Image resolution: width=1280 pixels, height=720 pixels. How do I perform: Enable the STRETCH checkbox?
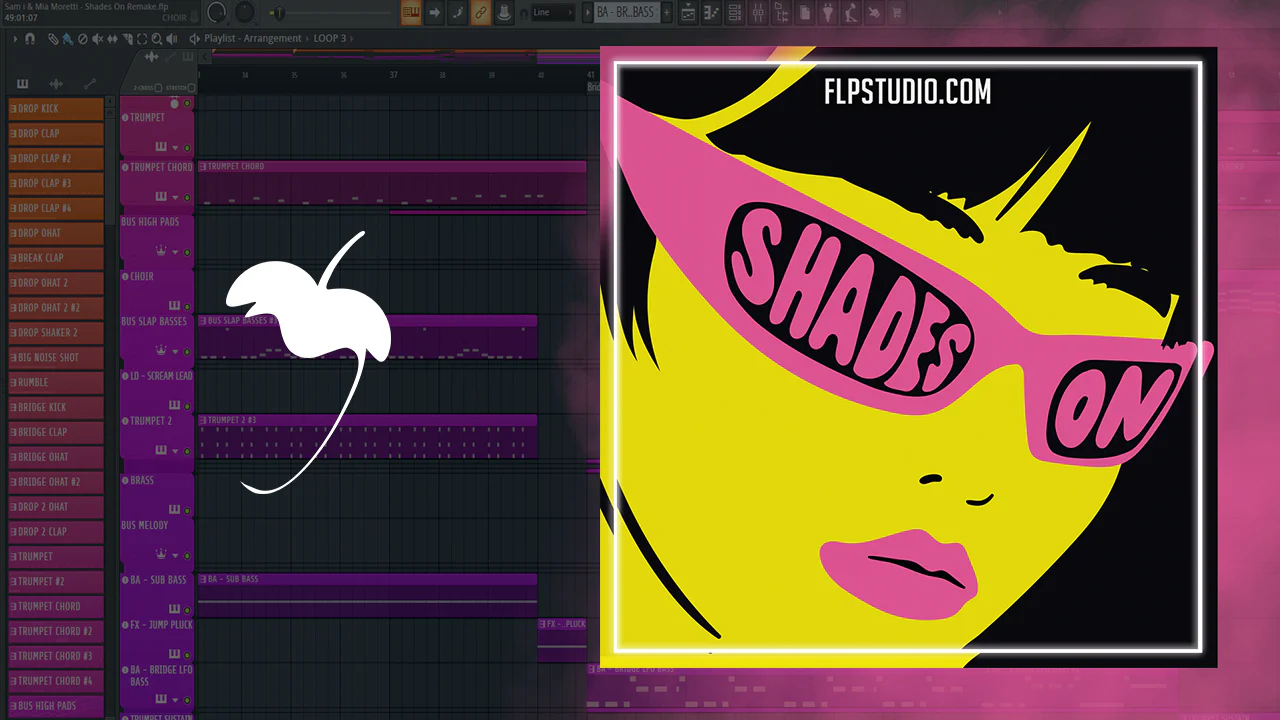[x=191, y=88]
